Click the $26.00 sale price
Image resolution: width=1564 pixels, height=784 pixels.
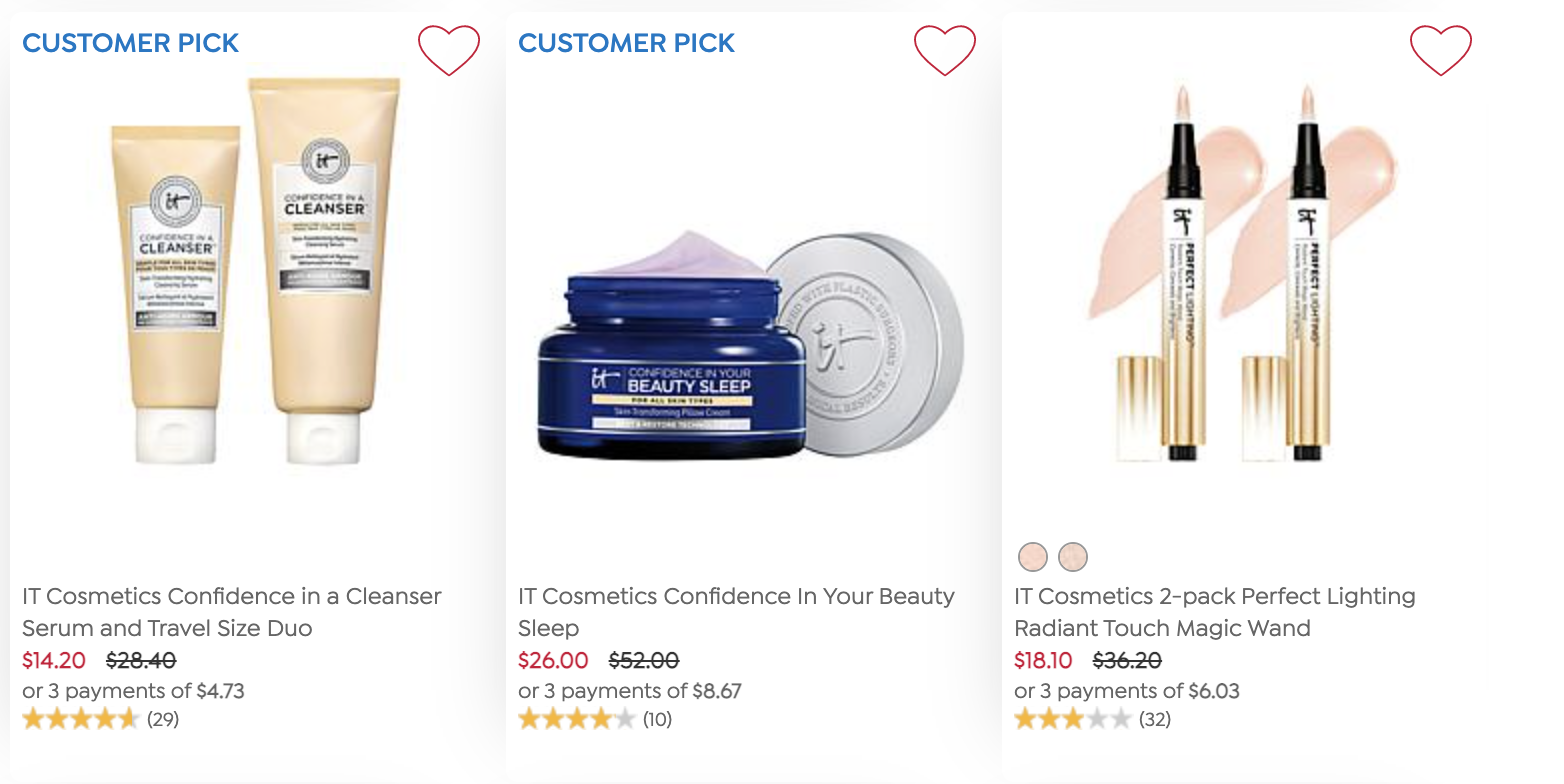(x=553, y=661)
